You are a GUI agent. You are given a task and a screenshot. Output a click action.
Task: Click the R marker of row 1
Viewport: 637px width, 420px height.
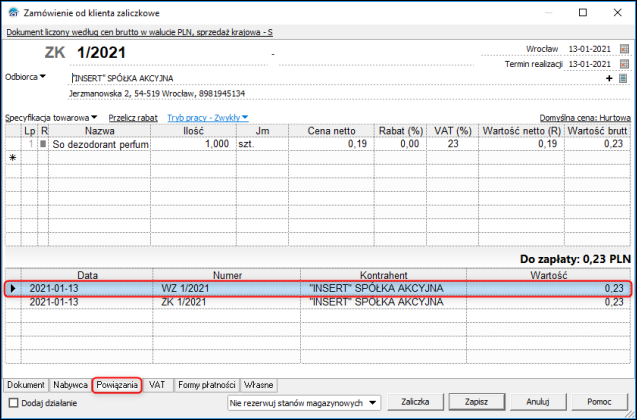tap(43, 144)
